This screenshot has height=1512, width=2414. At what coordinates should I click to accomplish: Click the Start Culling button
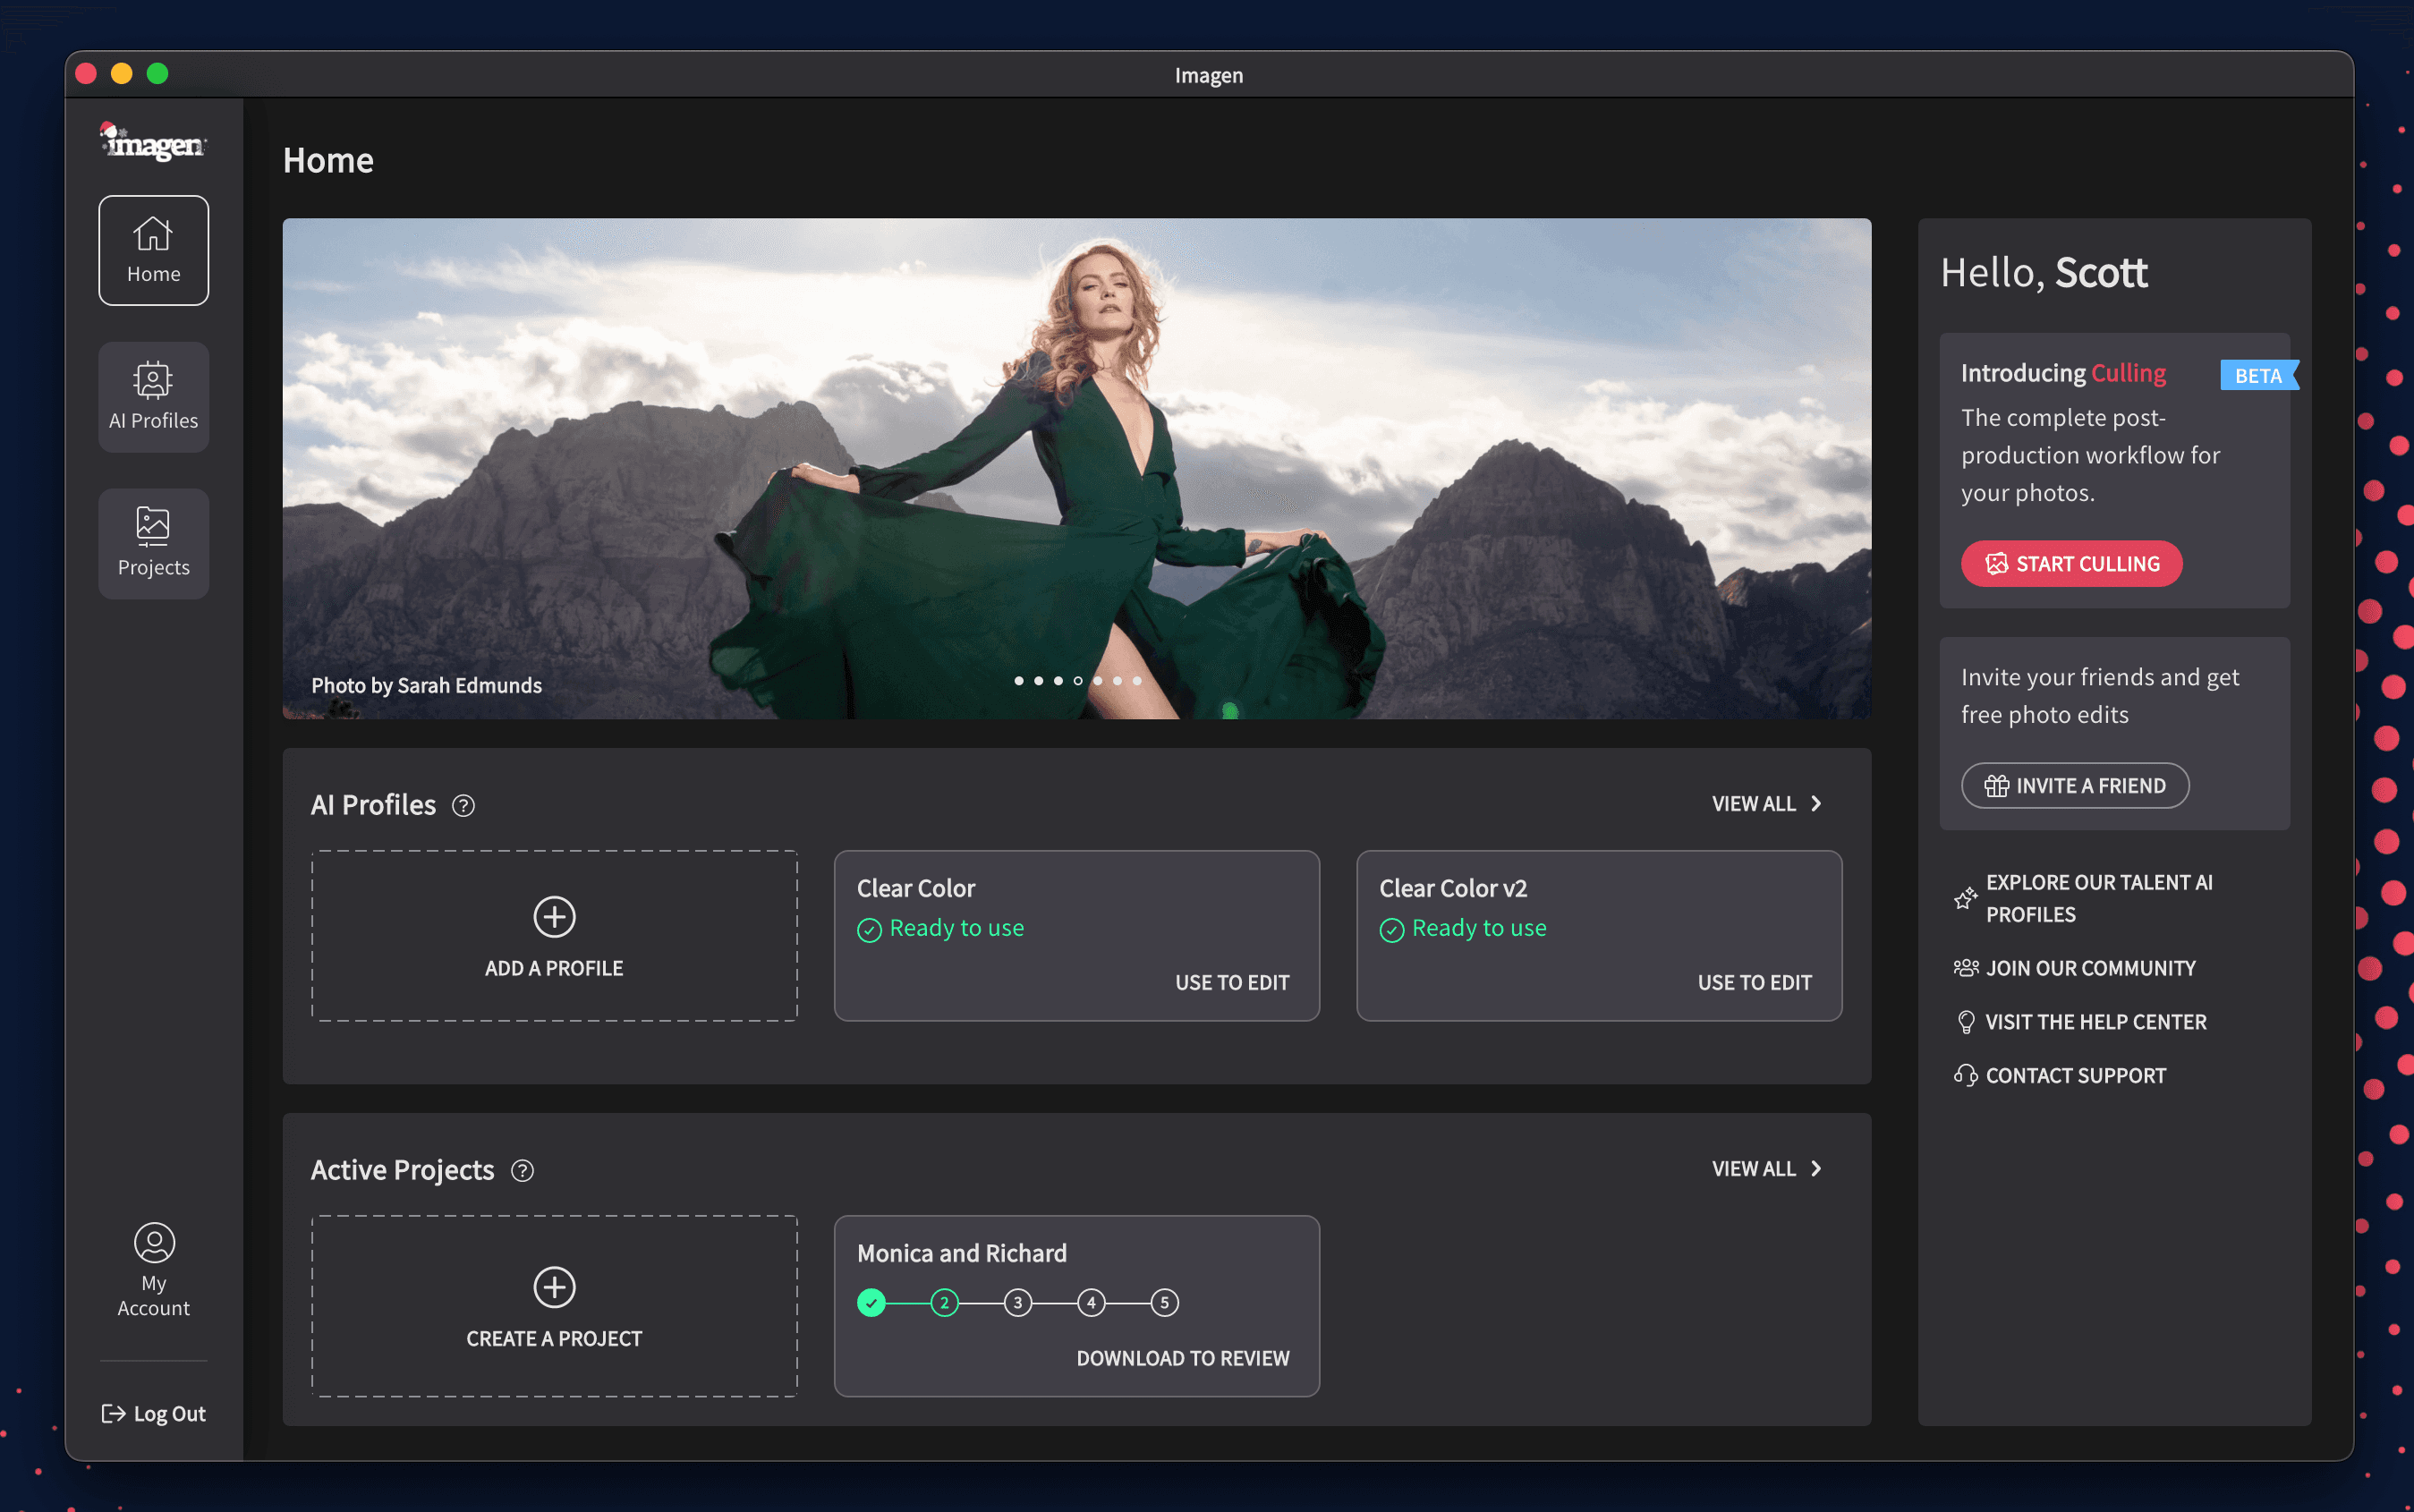[x=2071, y=564]
